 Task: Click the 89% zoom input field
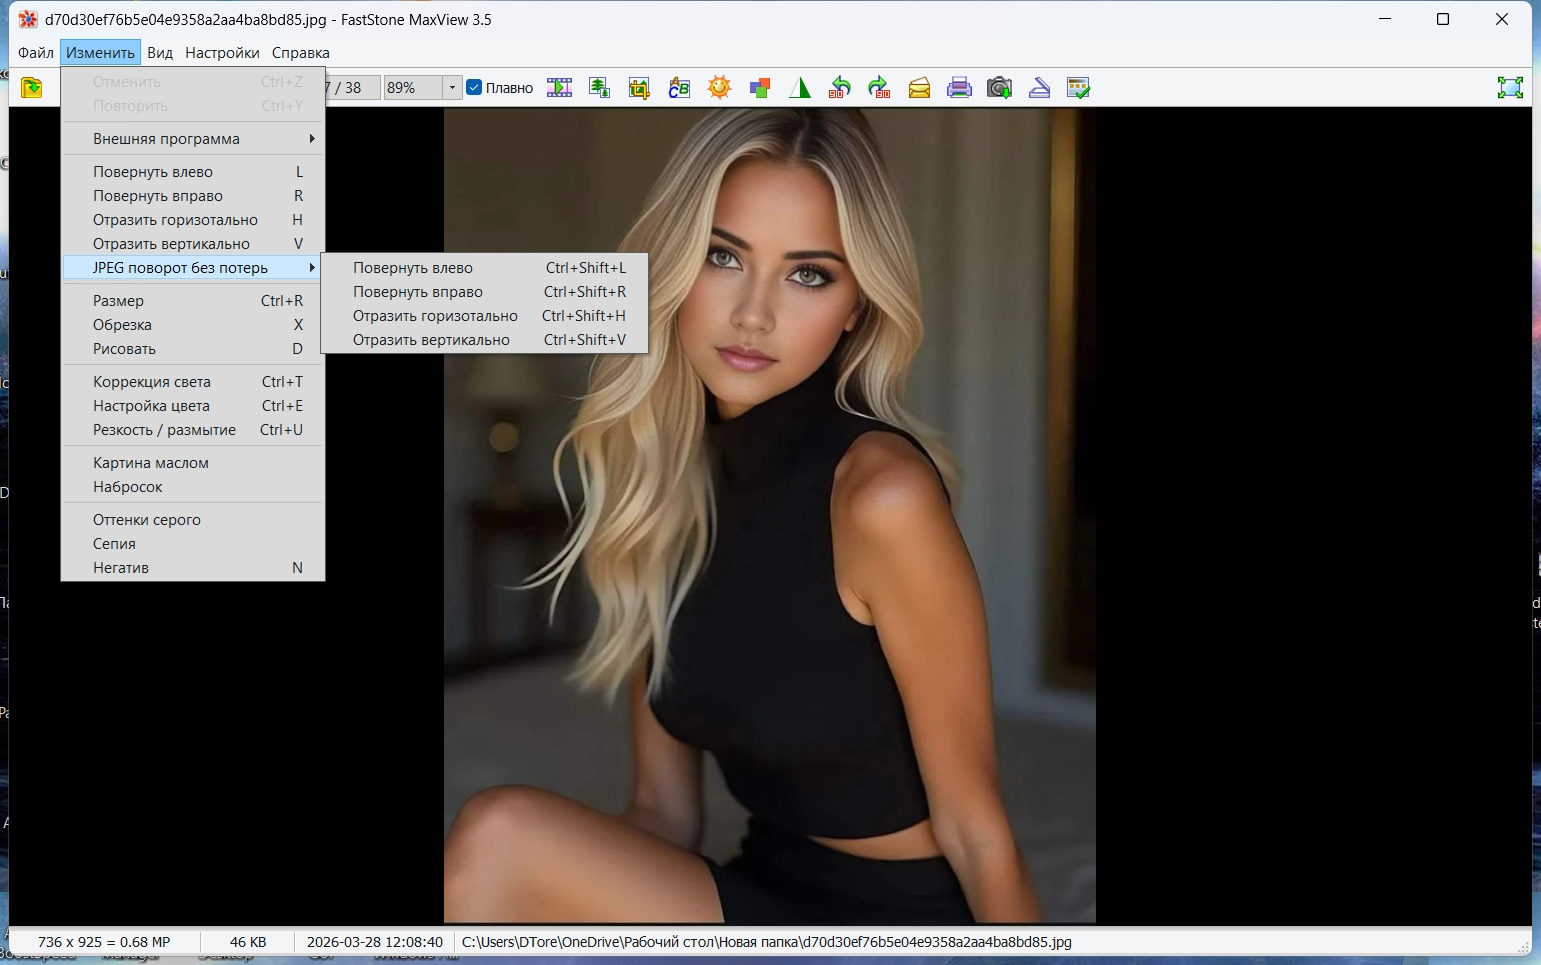(412, 88)
